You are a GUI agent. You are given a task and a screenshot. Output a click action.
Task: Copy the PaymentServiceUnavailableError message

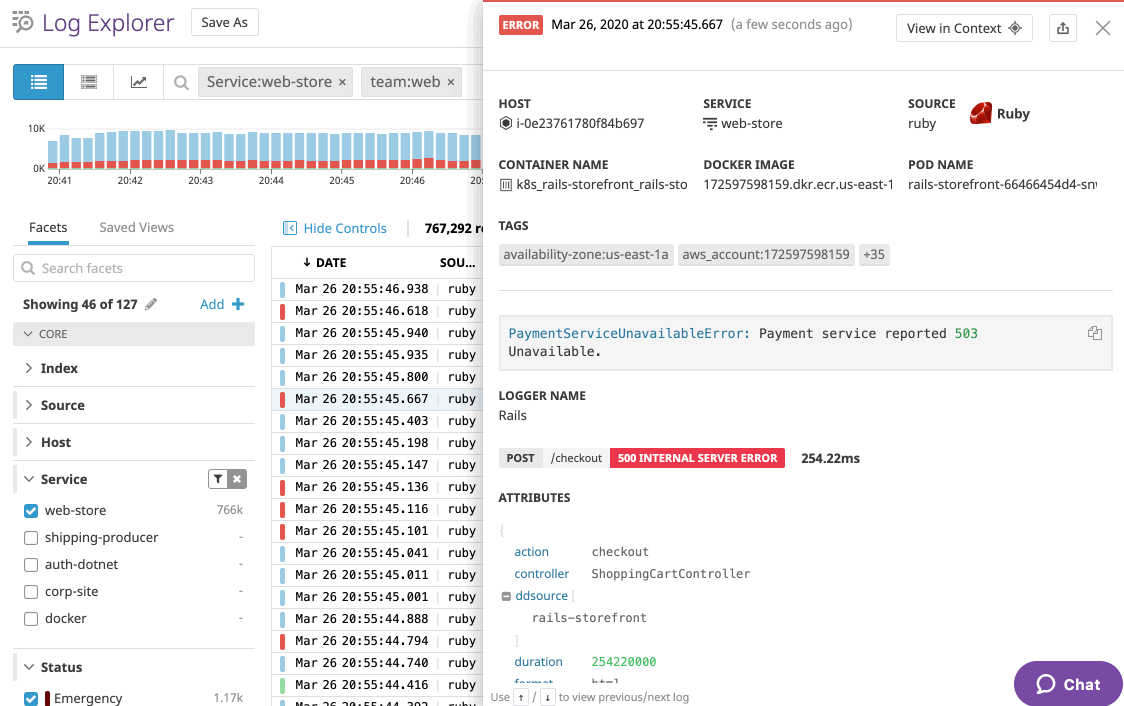(1095, 333)
